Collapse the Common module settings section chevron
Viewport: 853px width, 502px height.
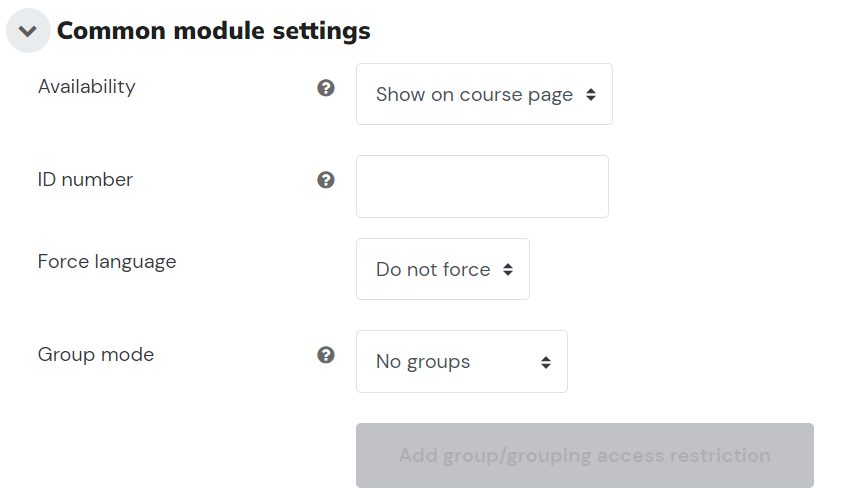pos(28,31)
